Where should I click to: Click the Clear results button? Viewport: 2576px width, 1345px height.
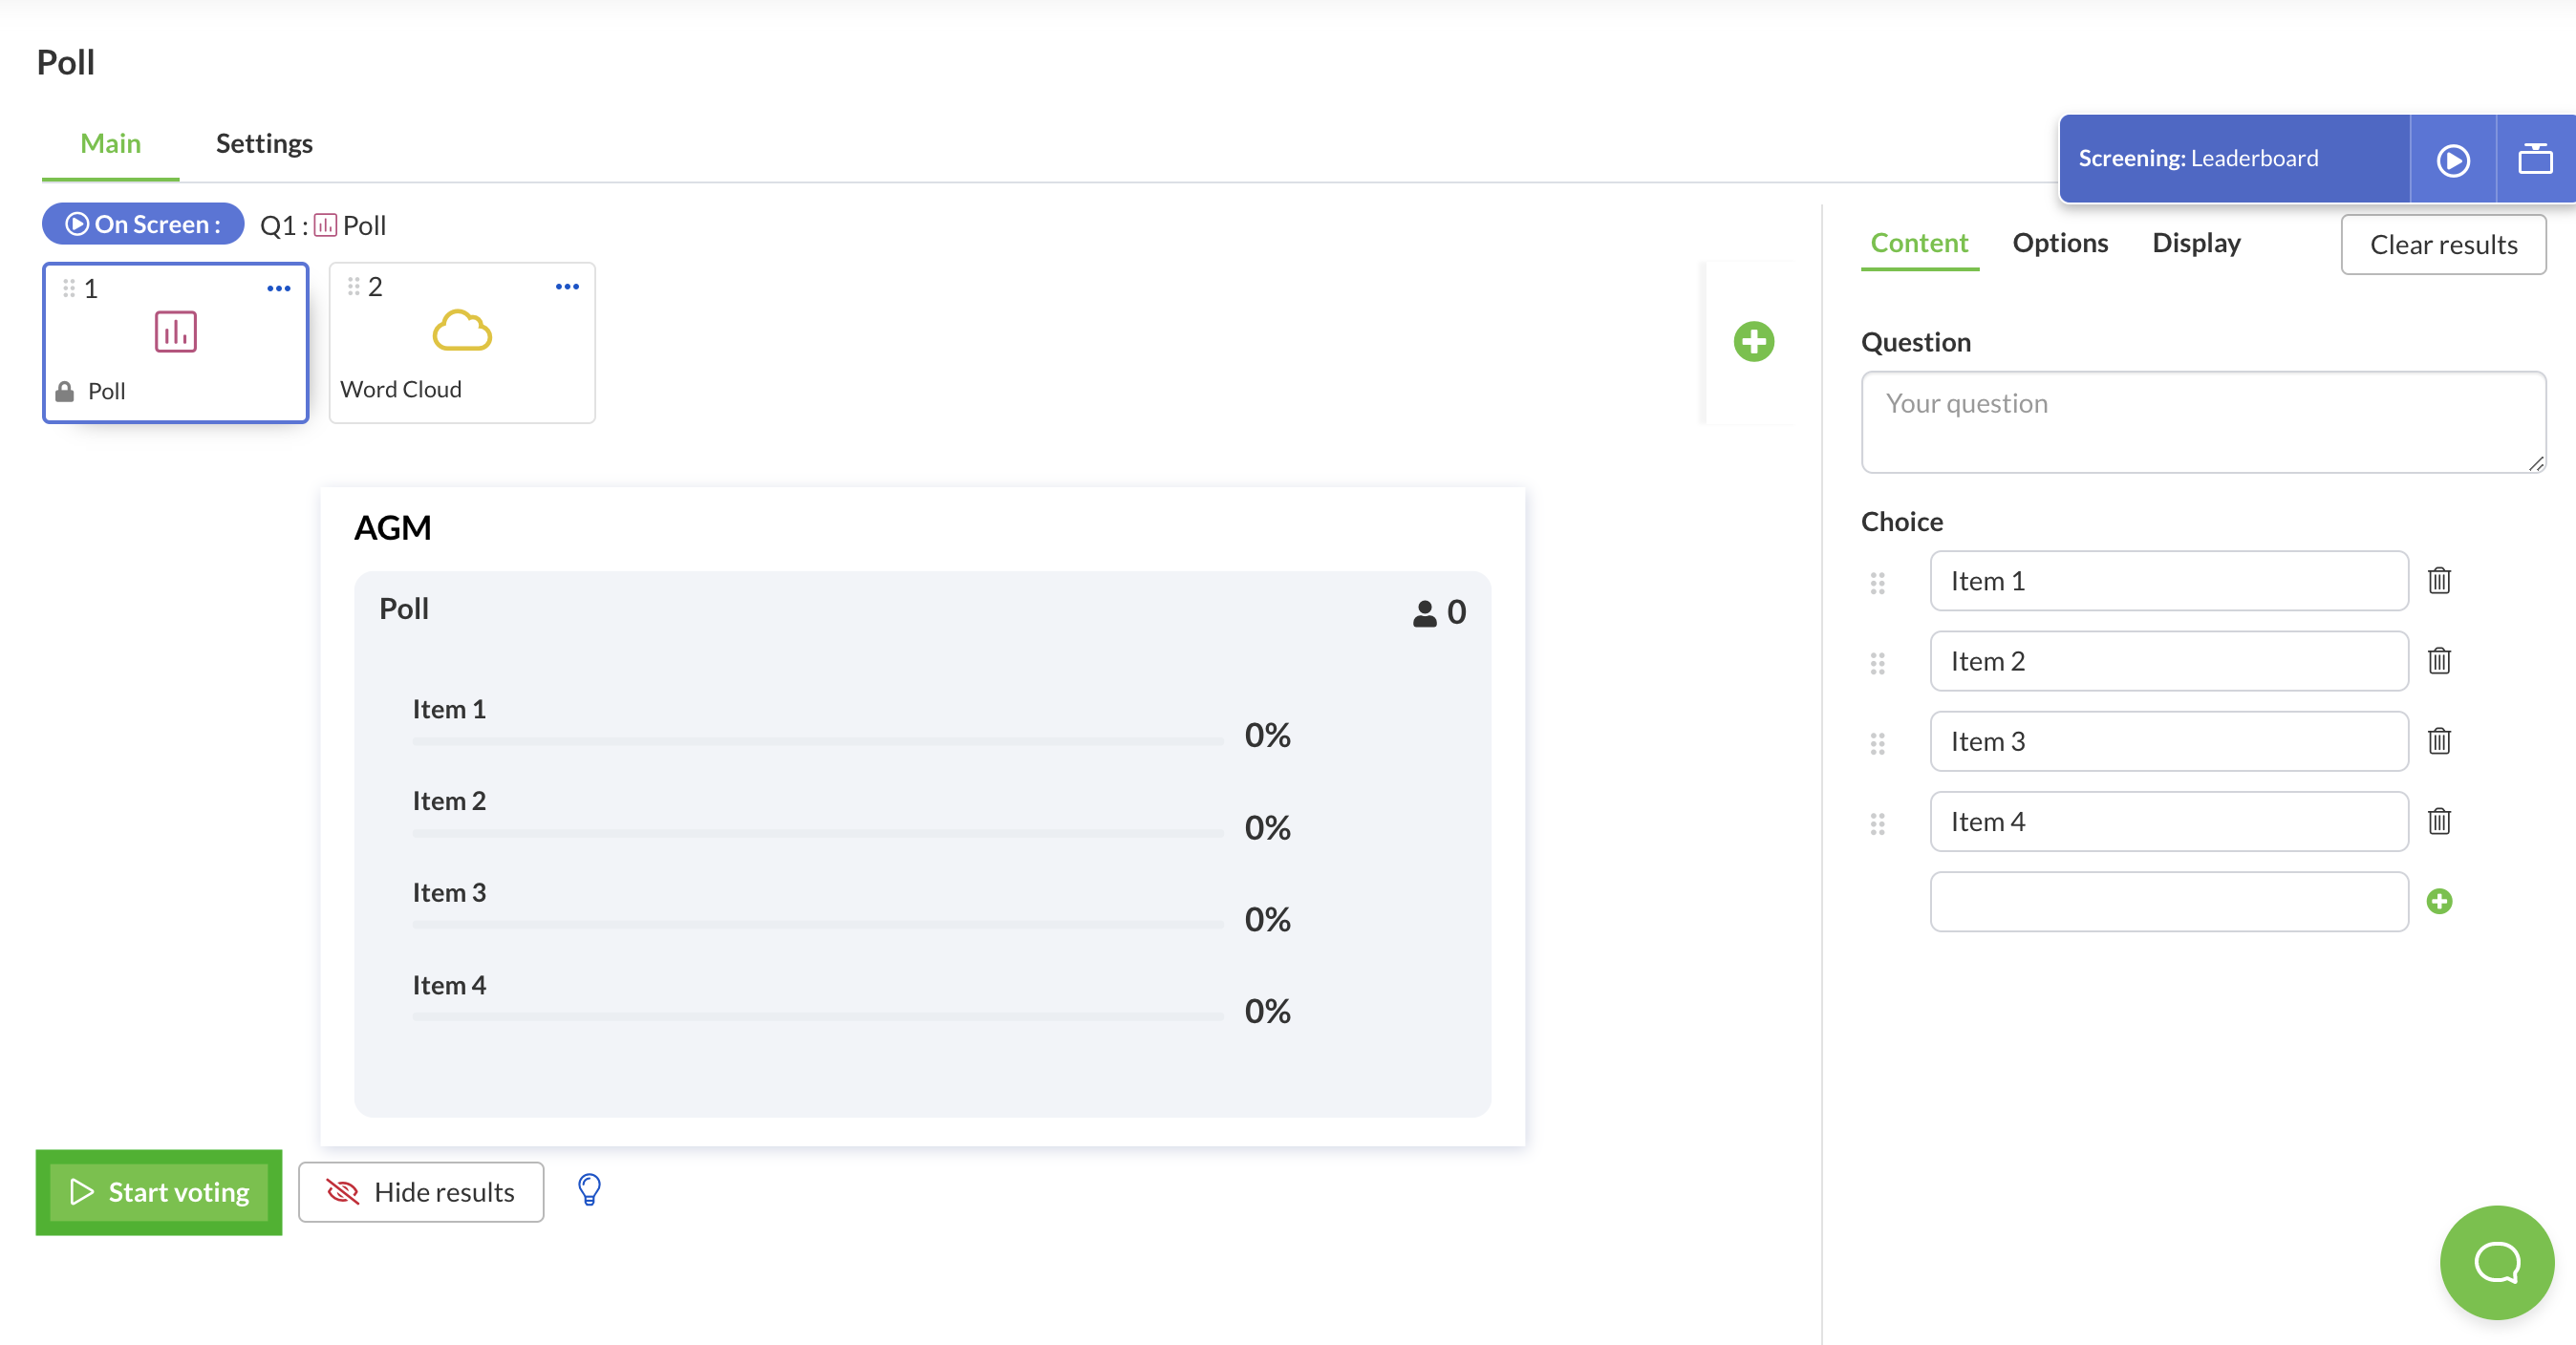(x=2442, y=245)
